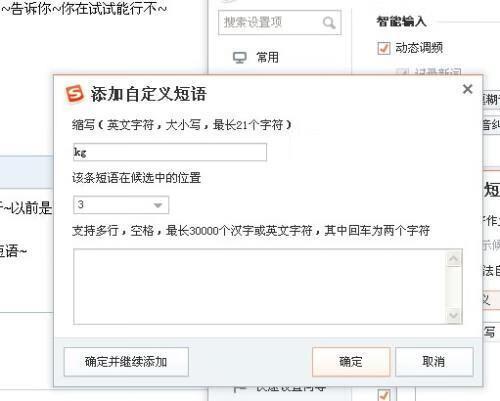Viewport: 500px width, 401px height.
Task: Close the 添加自定义短语 dialog
Action: point(468,89)
